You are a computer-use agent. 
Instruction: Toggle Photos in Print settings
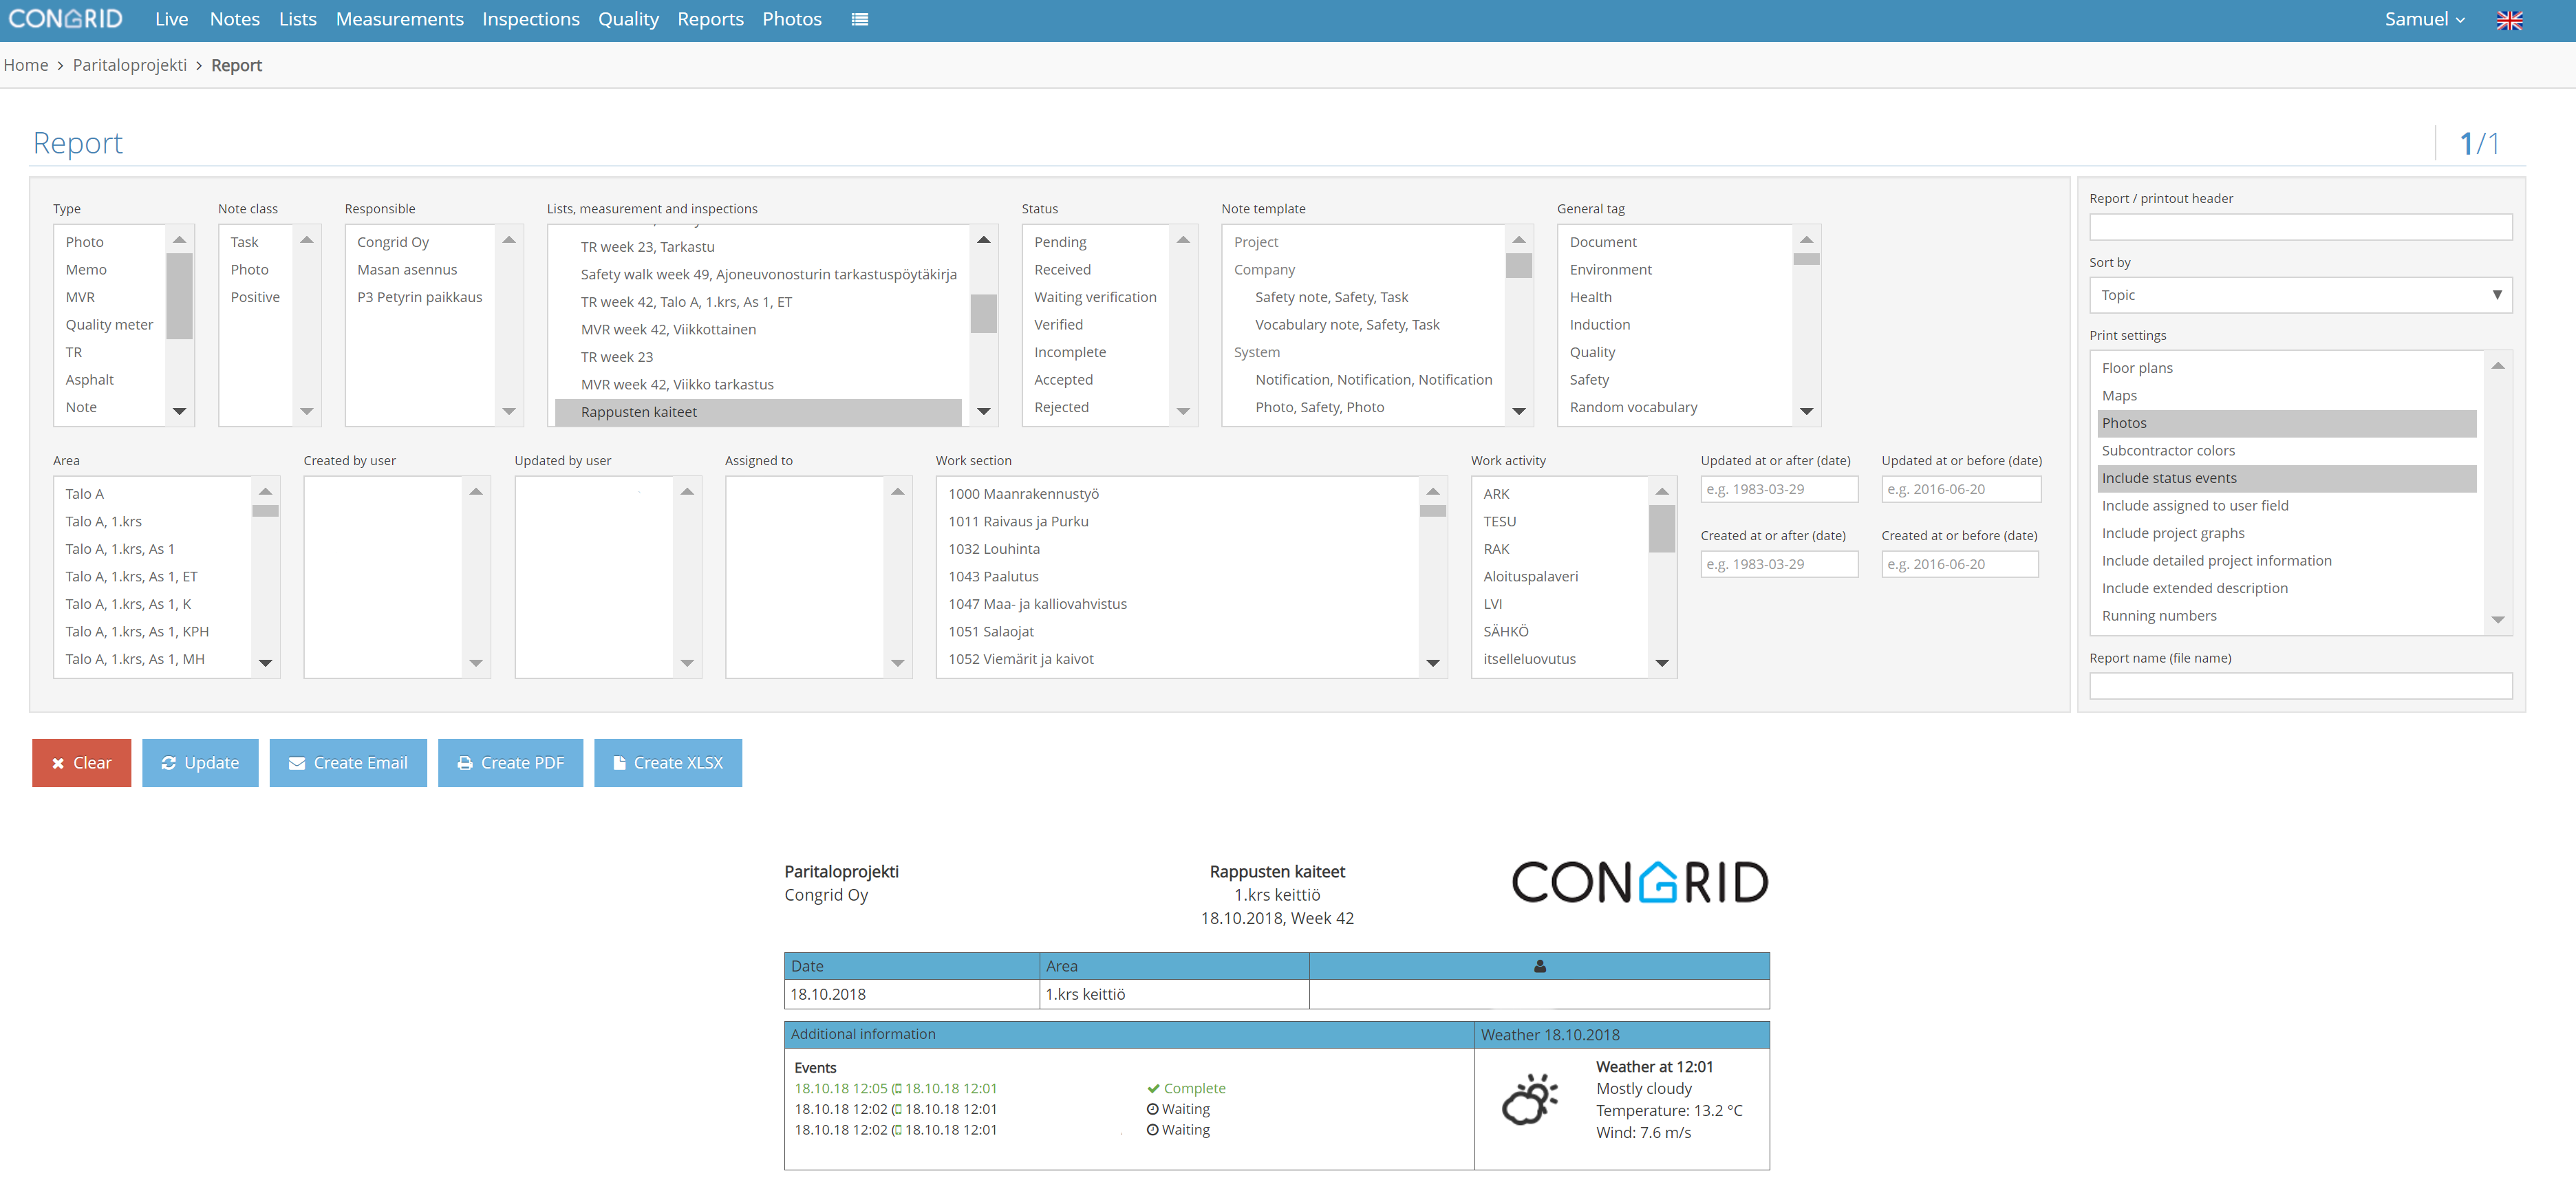(x=2286, y=423)
